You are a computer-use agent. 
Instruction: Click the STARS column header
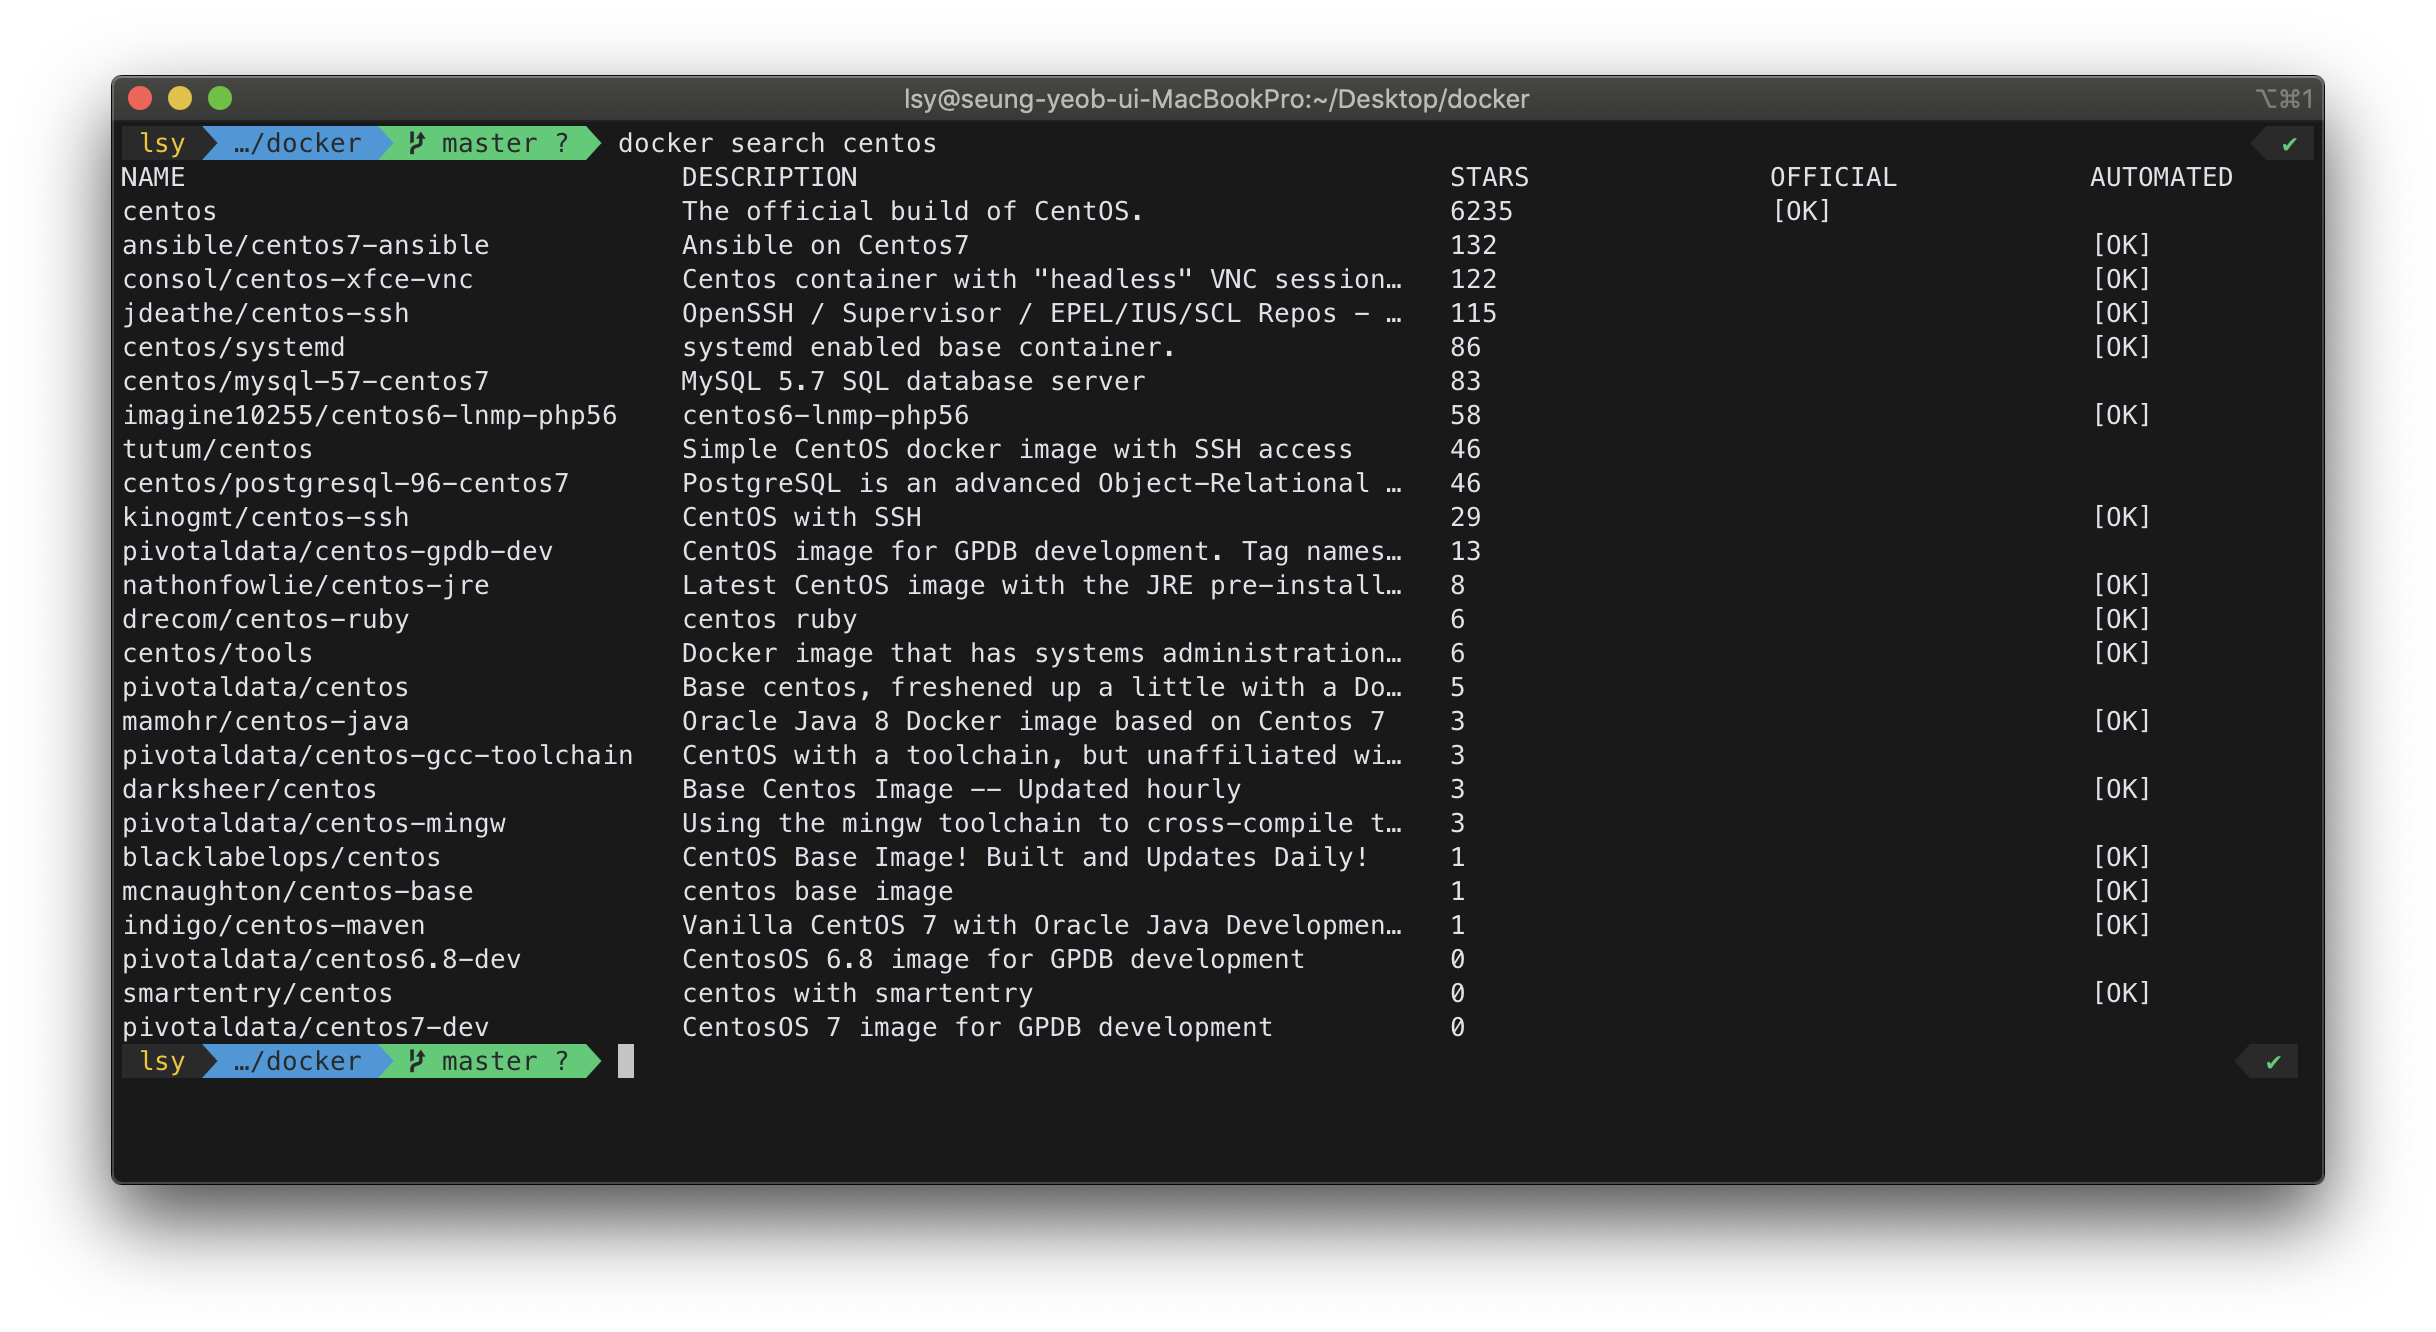[x=1489, y=177]
